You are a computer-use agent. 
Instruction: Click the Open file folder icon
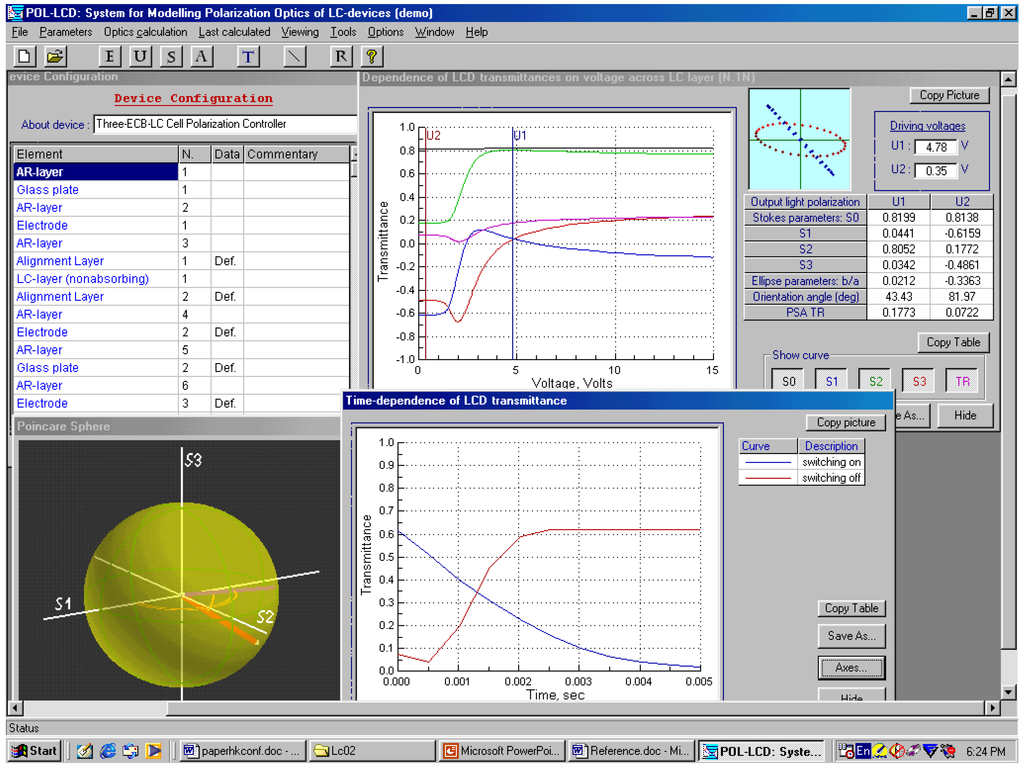[x=55, y=56]
